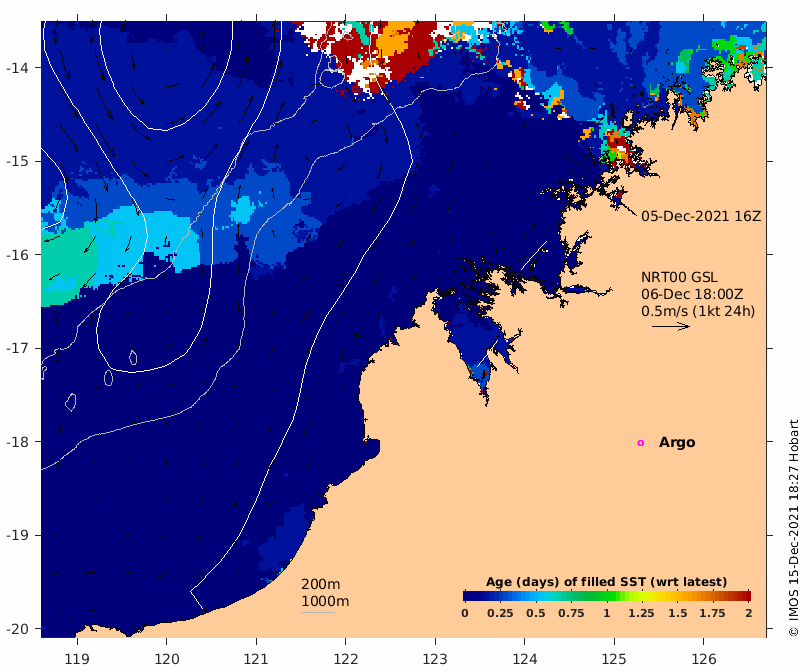The image size is (810, 672).
Task: Click the latitude axis label '-14'
Action: 17,68
